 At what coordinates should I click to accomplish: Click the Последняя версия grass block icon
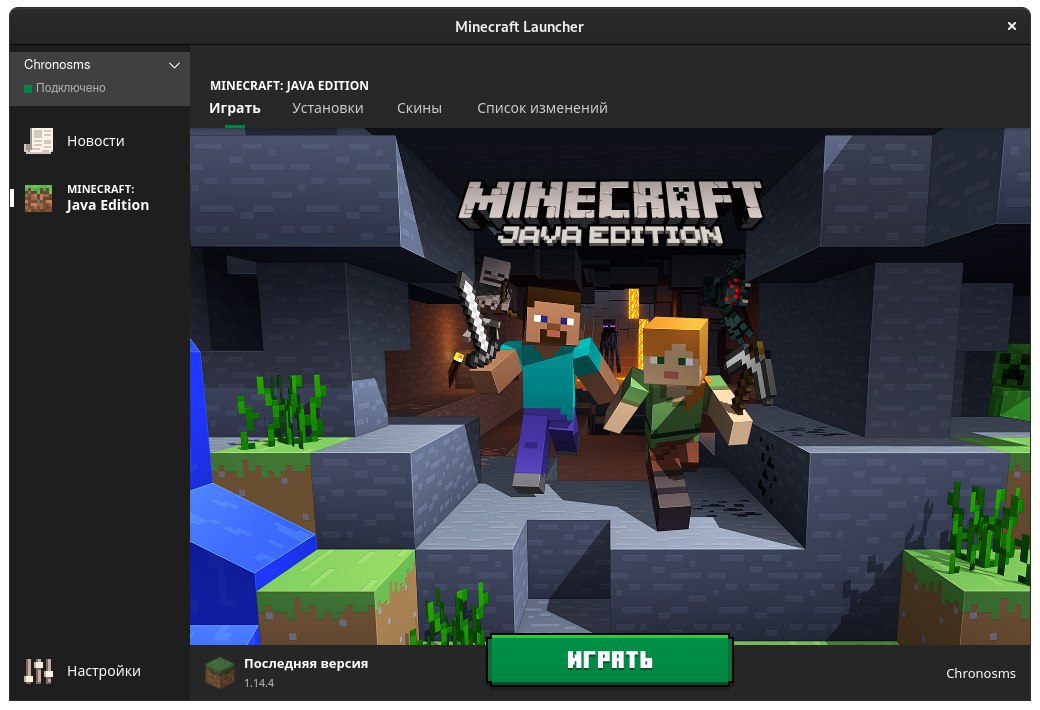coord(220,672)
